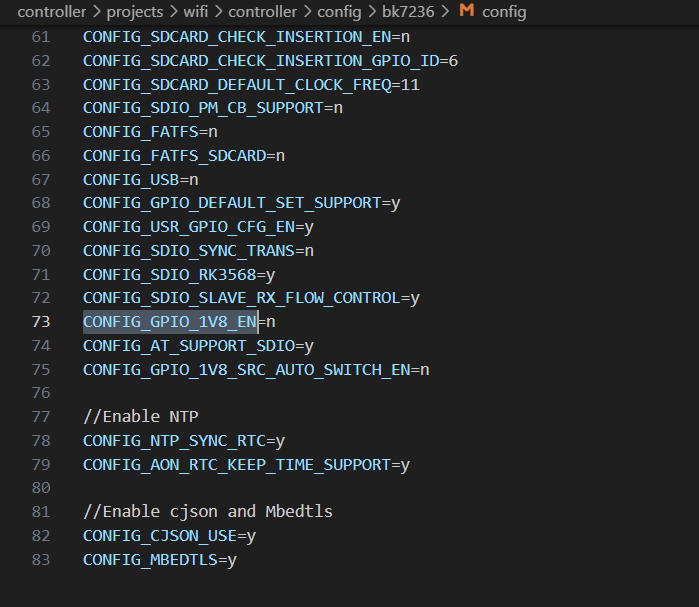Click CONFIG_SDCARD_DEFAULT_CLOCK_FREQ=11 line
The width and height of the screenshot is (699, 607).
coord(251,84)
